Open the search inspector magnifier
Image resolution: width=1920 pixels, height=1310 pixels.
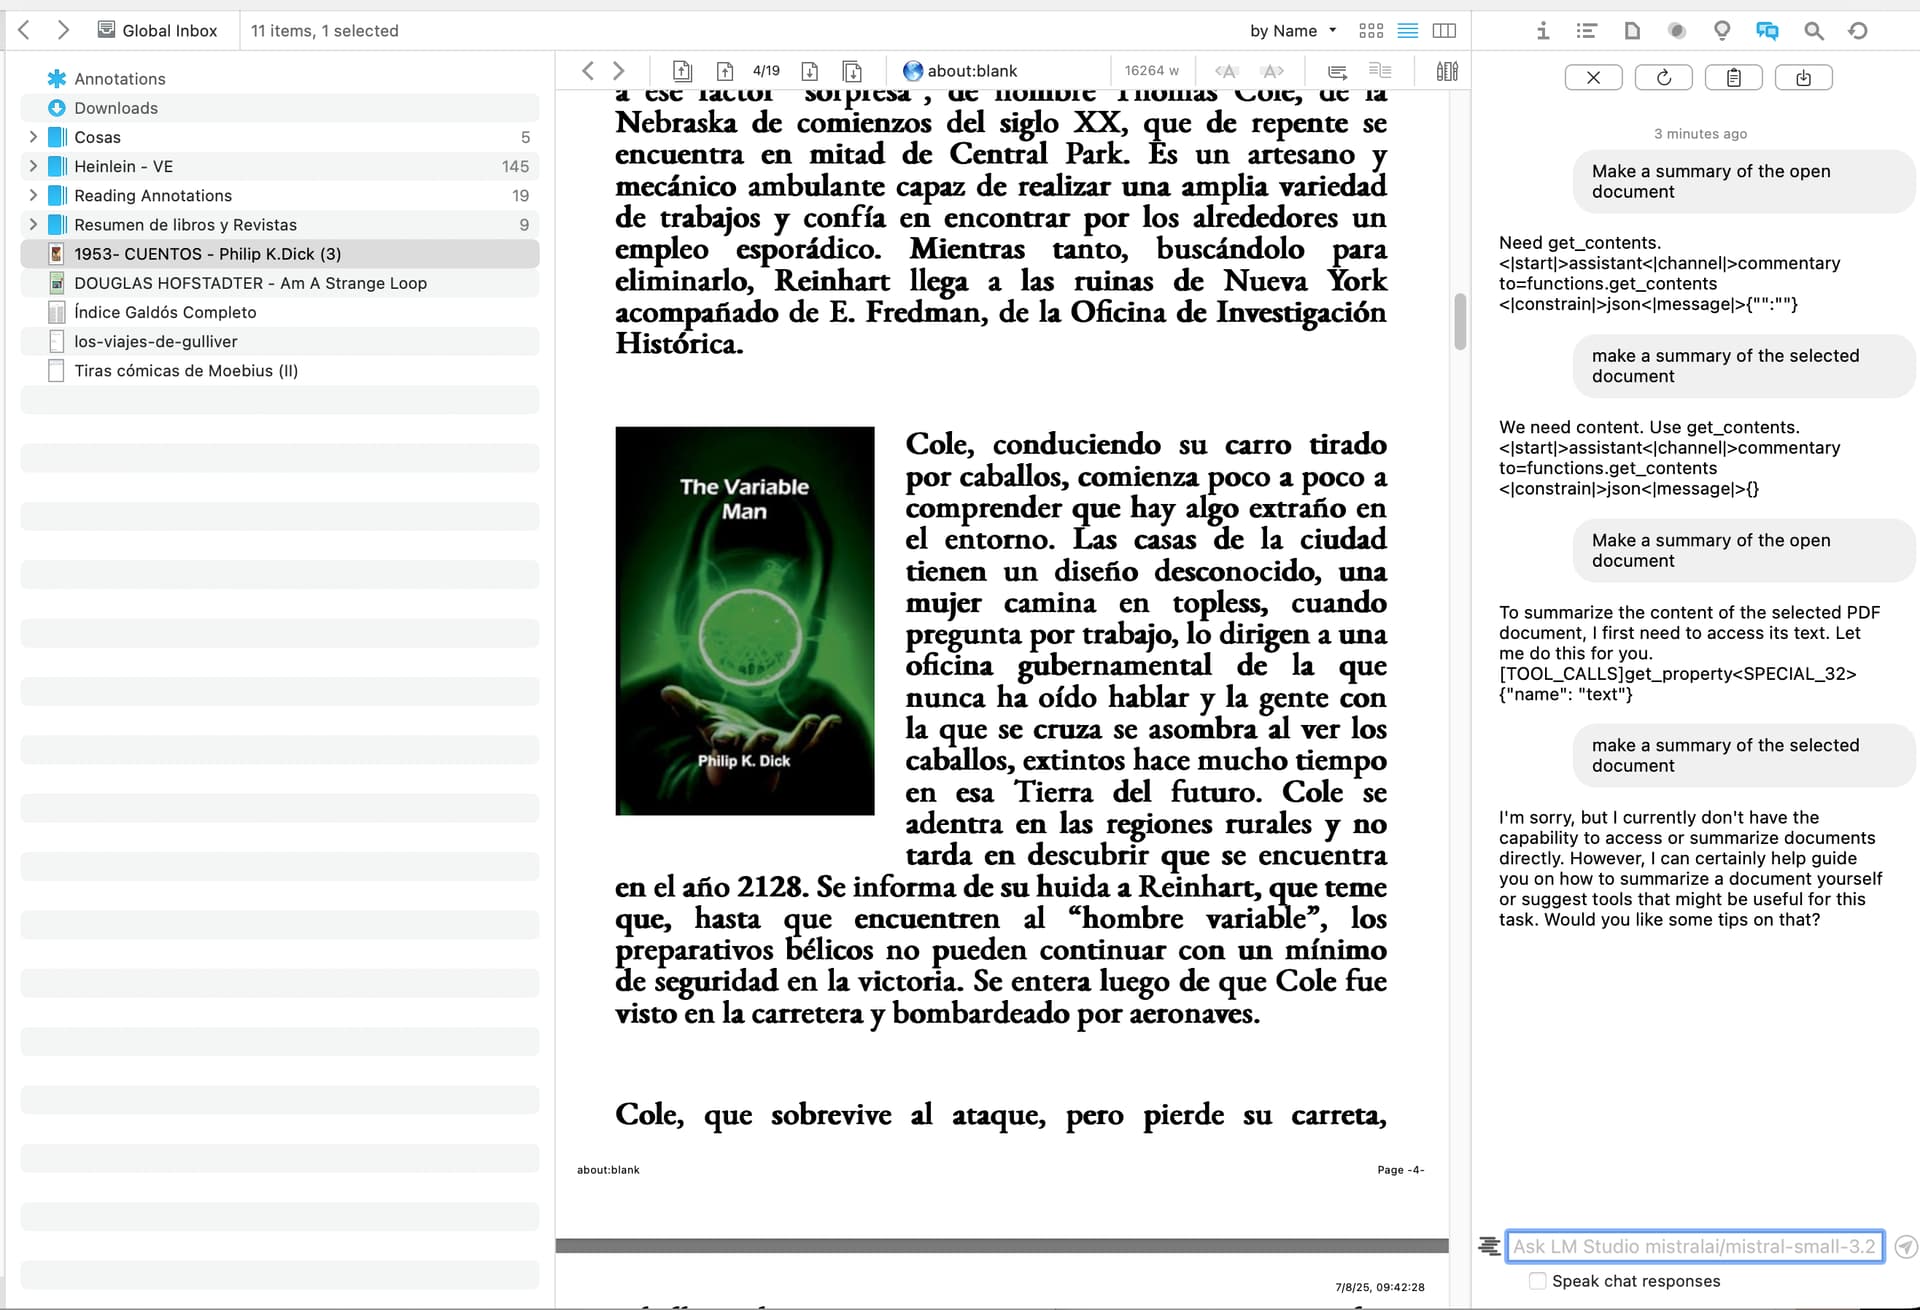1813,31
